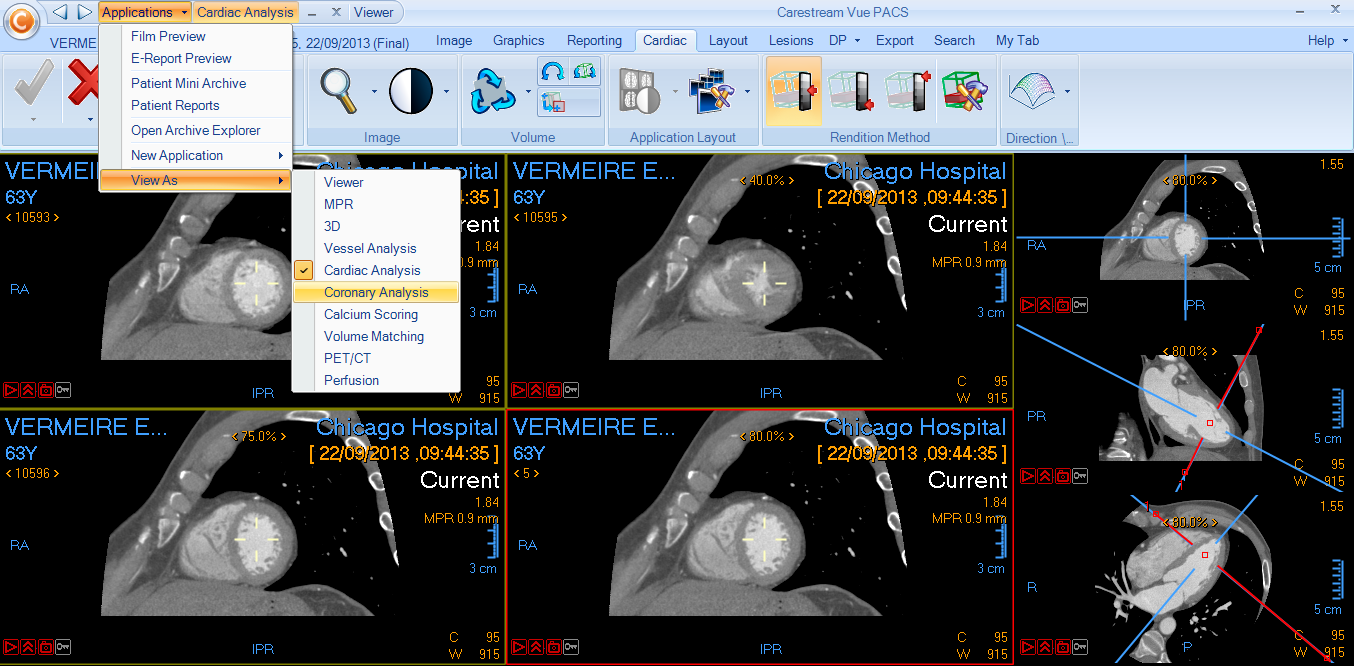The width and height of the screenshot is (1354, 666).
Task: Go back with the left arrow in title bar
Action: (60, 12)
